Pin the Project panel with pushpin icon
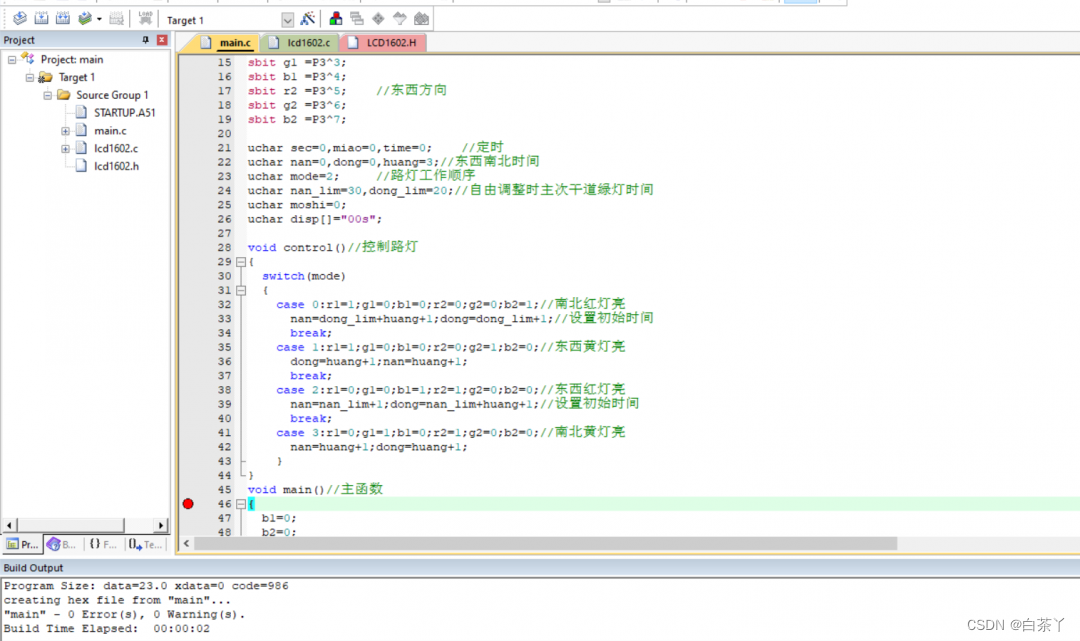The image size is (1080, 641). click(x=145, y=40)
